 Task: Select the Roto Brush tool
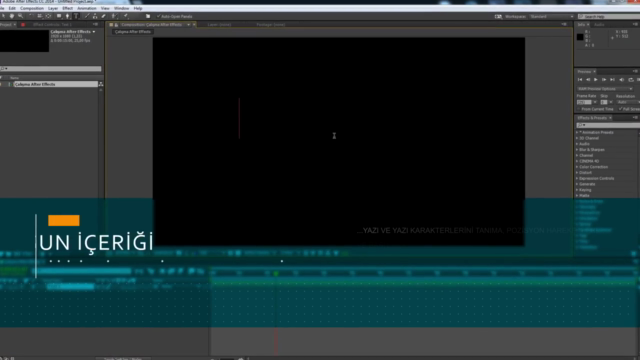(x=115, y=16)
